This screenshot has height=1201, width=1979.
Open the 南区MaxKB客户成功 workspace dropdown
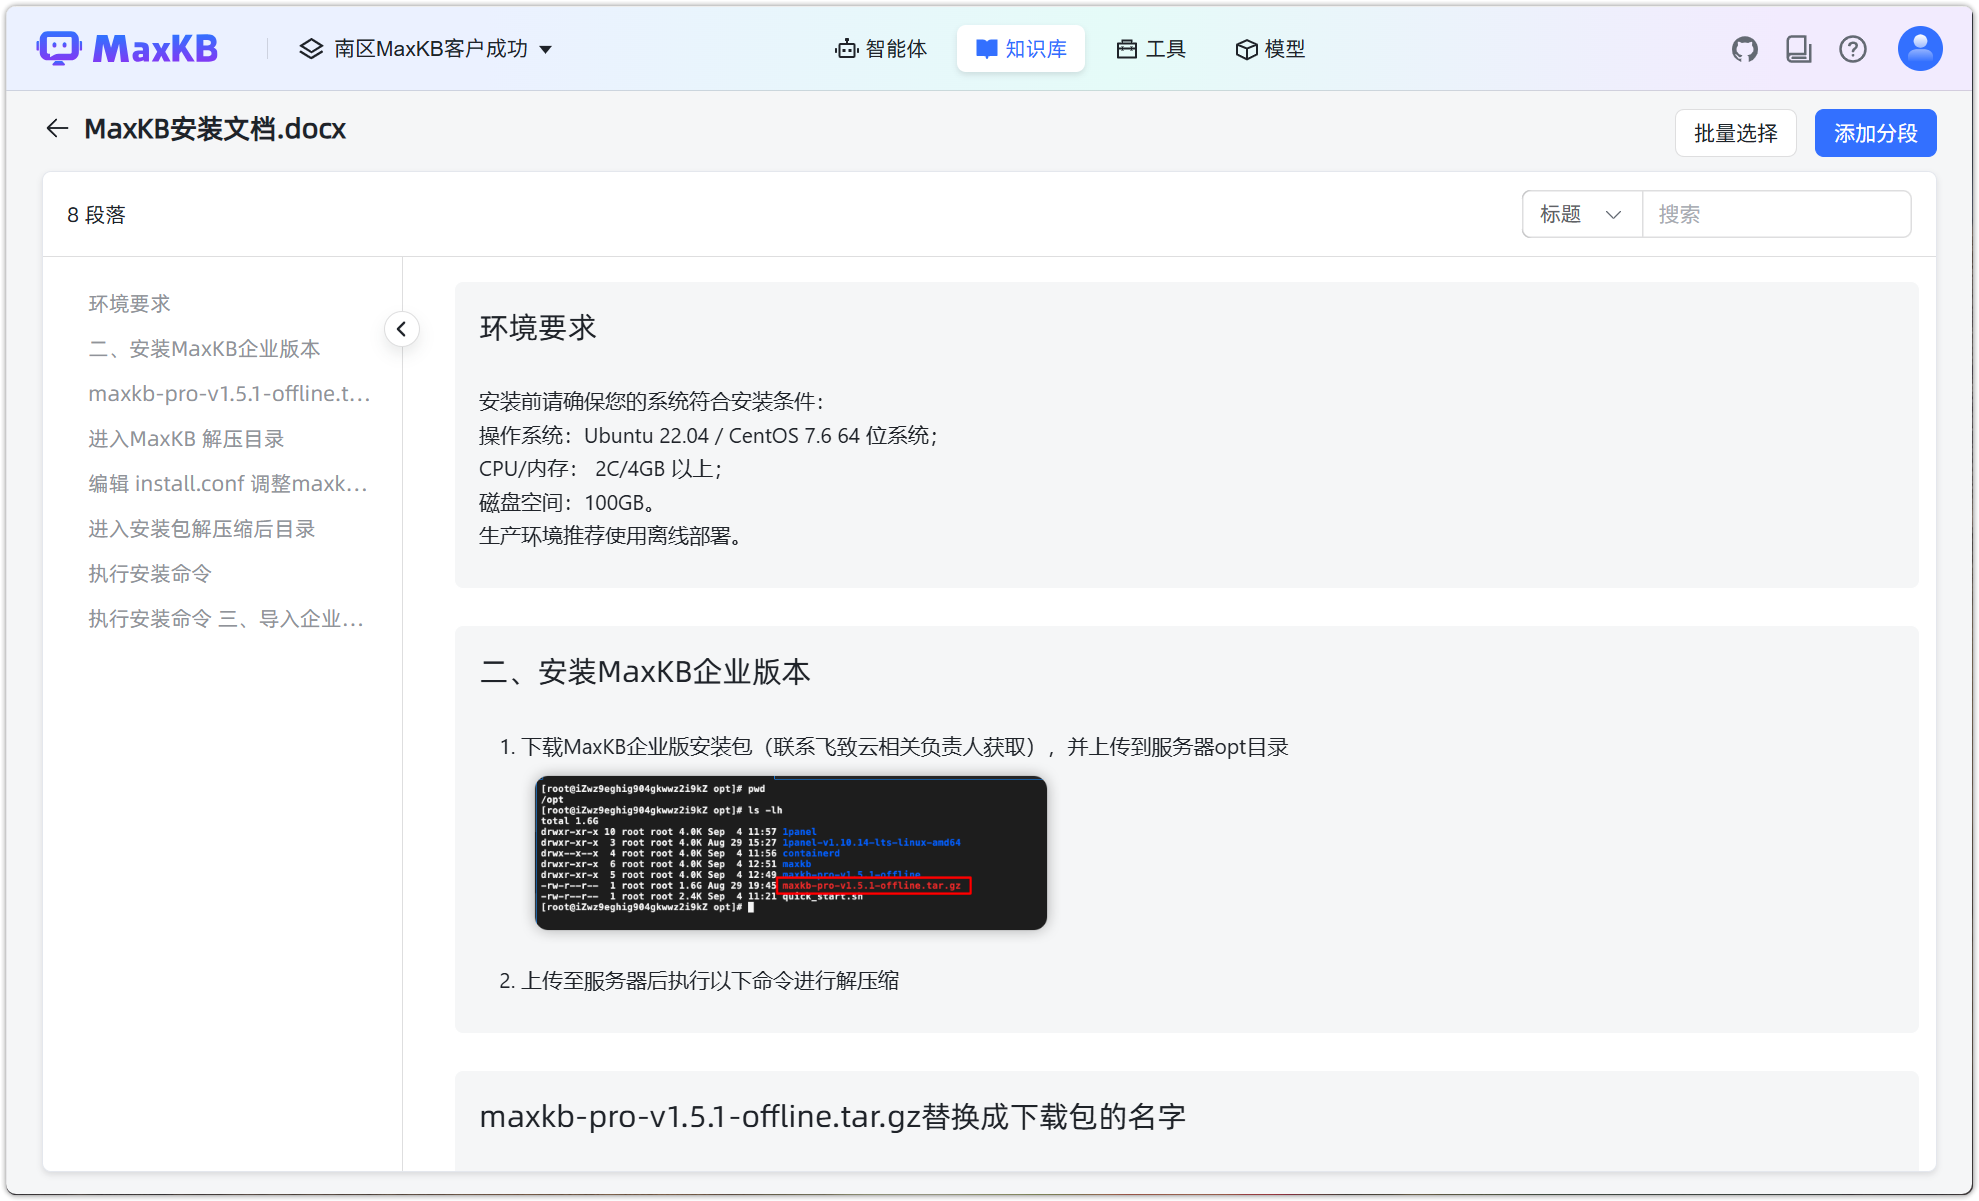point(426,48)
